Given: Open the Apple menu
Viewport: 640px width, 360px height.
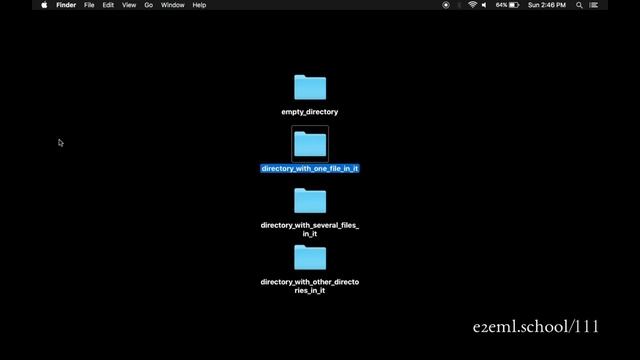Looking at the screenshot, I should (x=44, y=5).
